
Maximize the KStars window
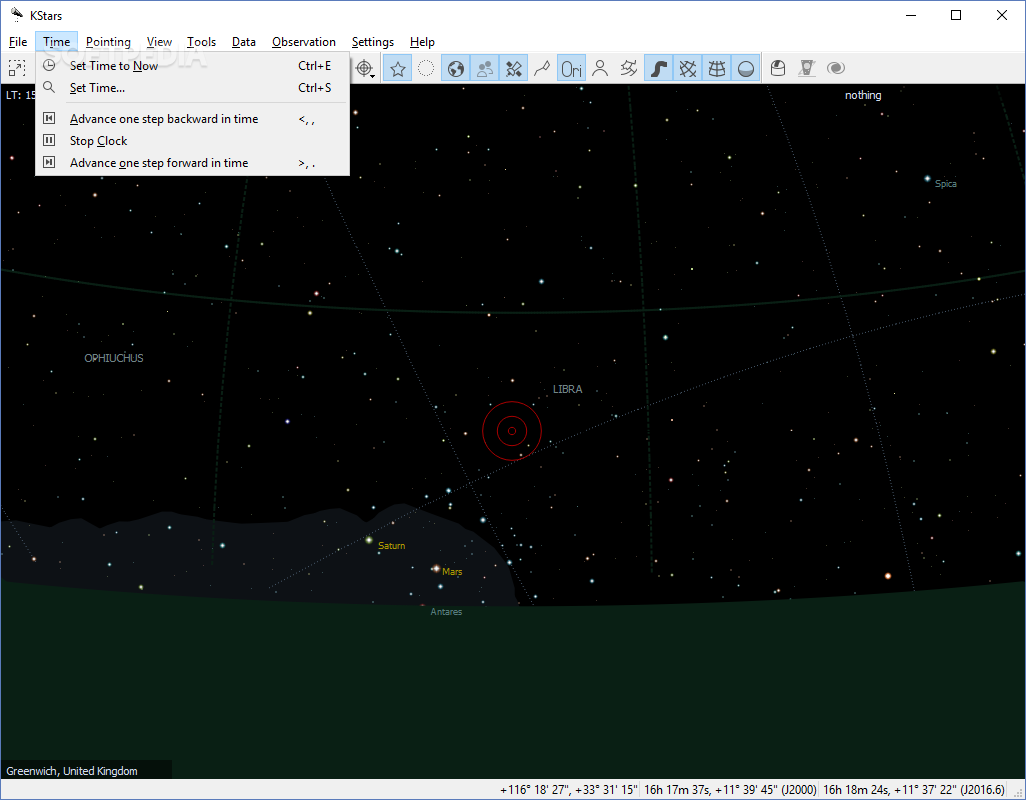coord(955,15)
